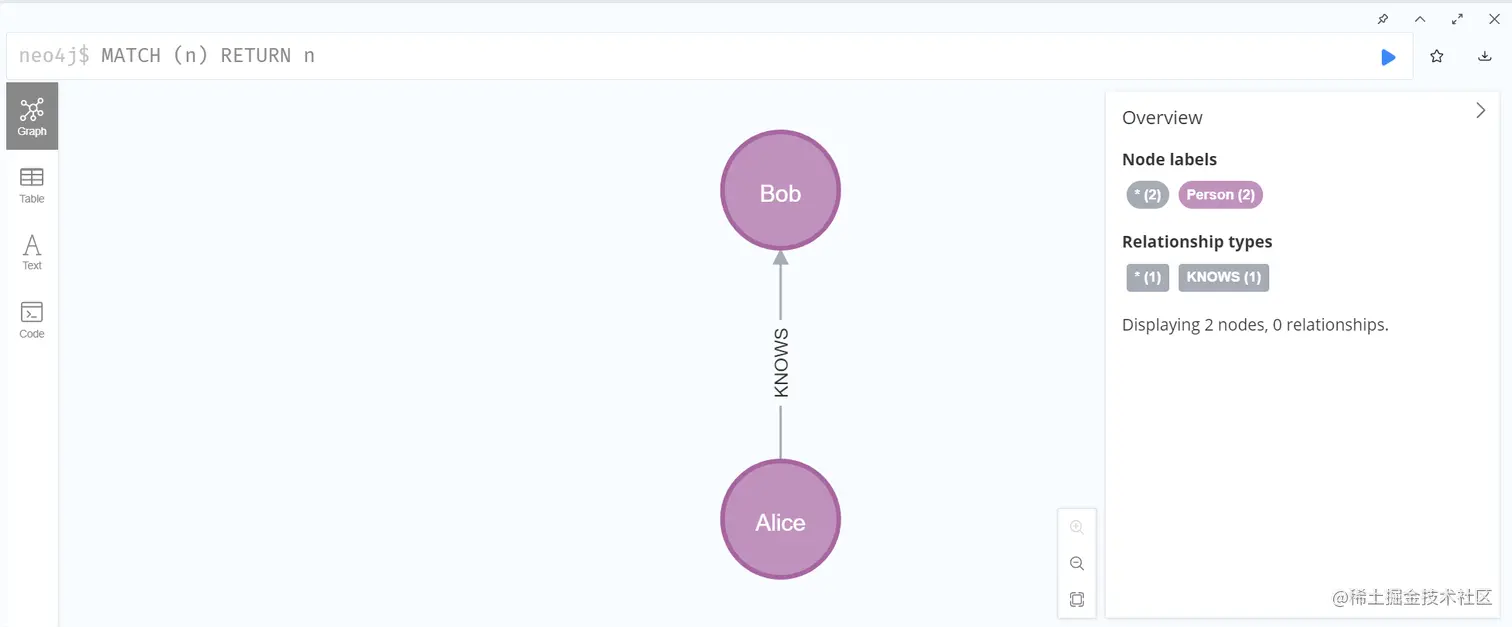Open the Code view

click(x=32, y=320)
